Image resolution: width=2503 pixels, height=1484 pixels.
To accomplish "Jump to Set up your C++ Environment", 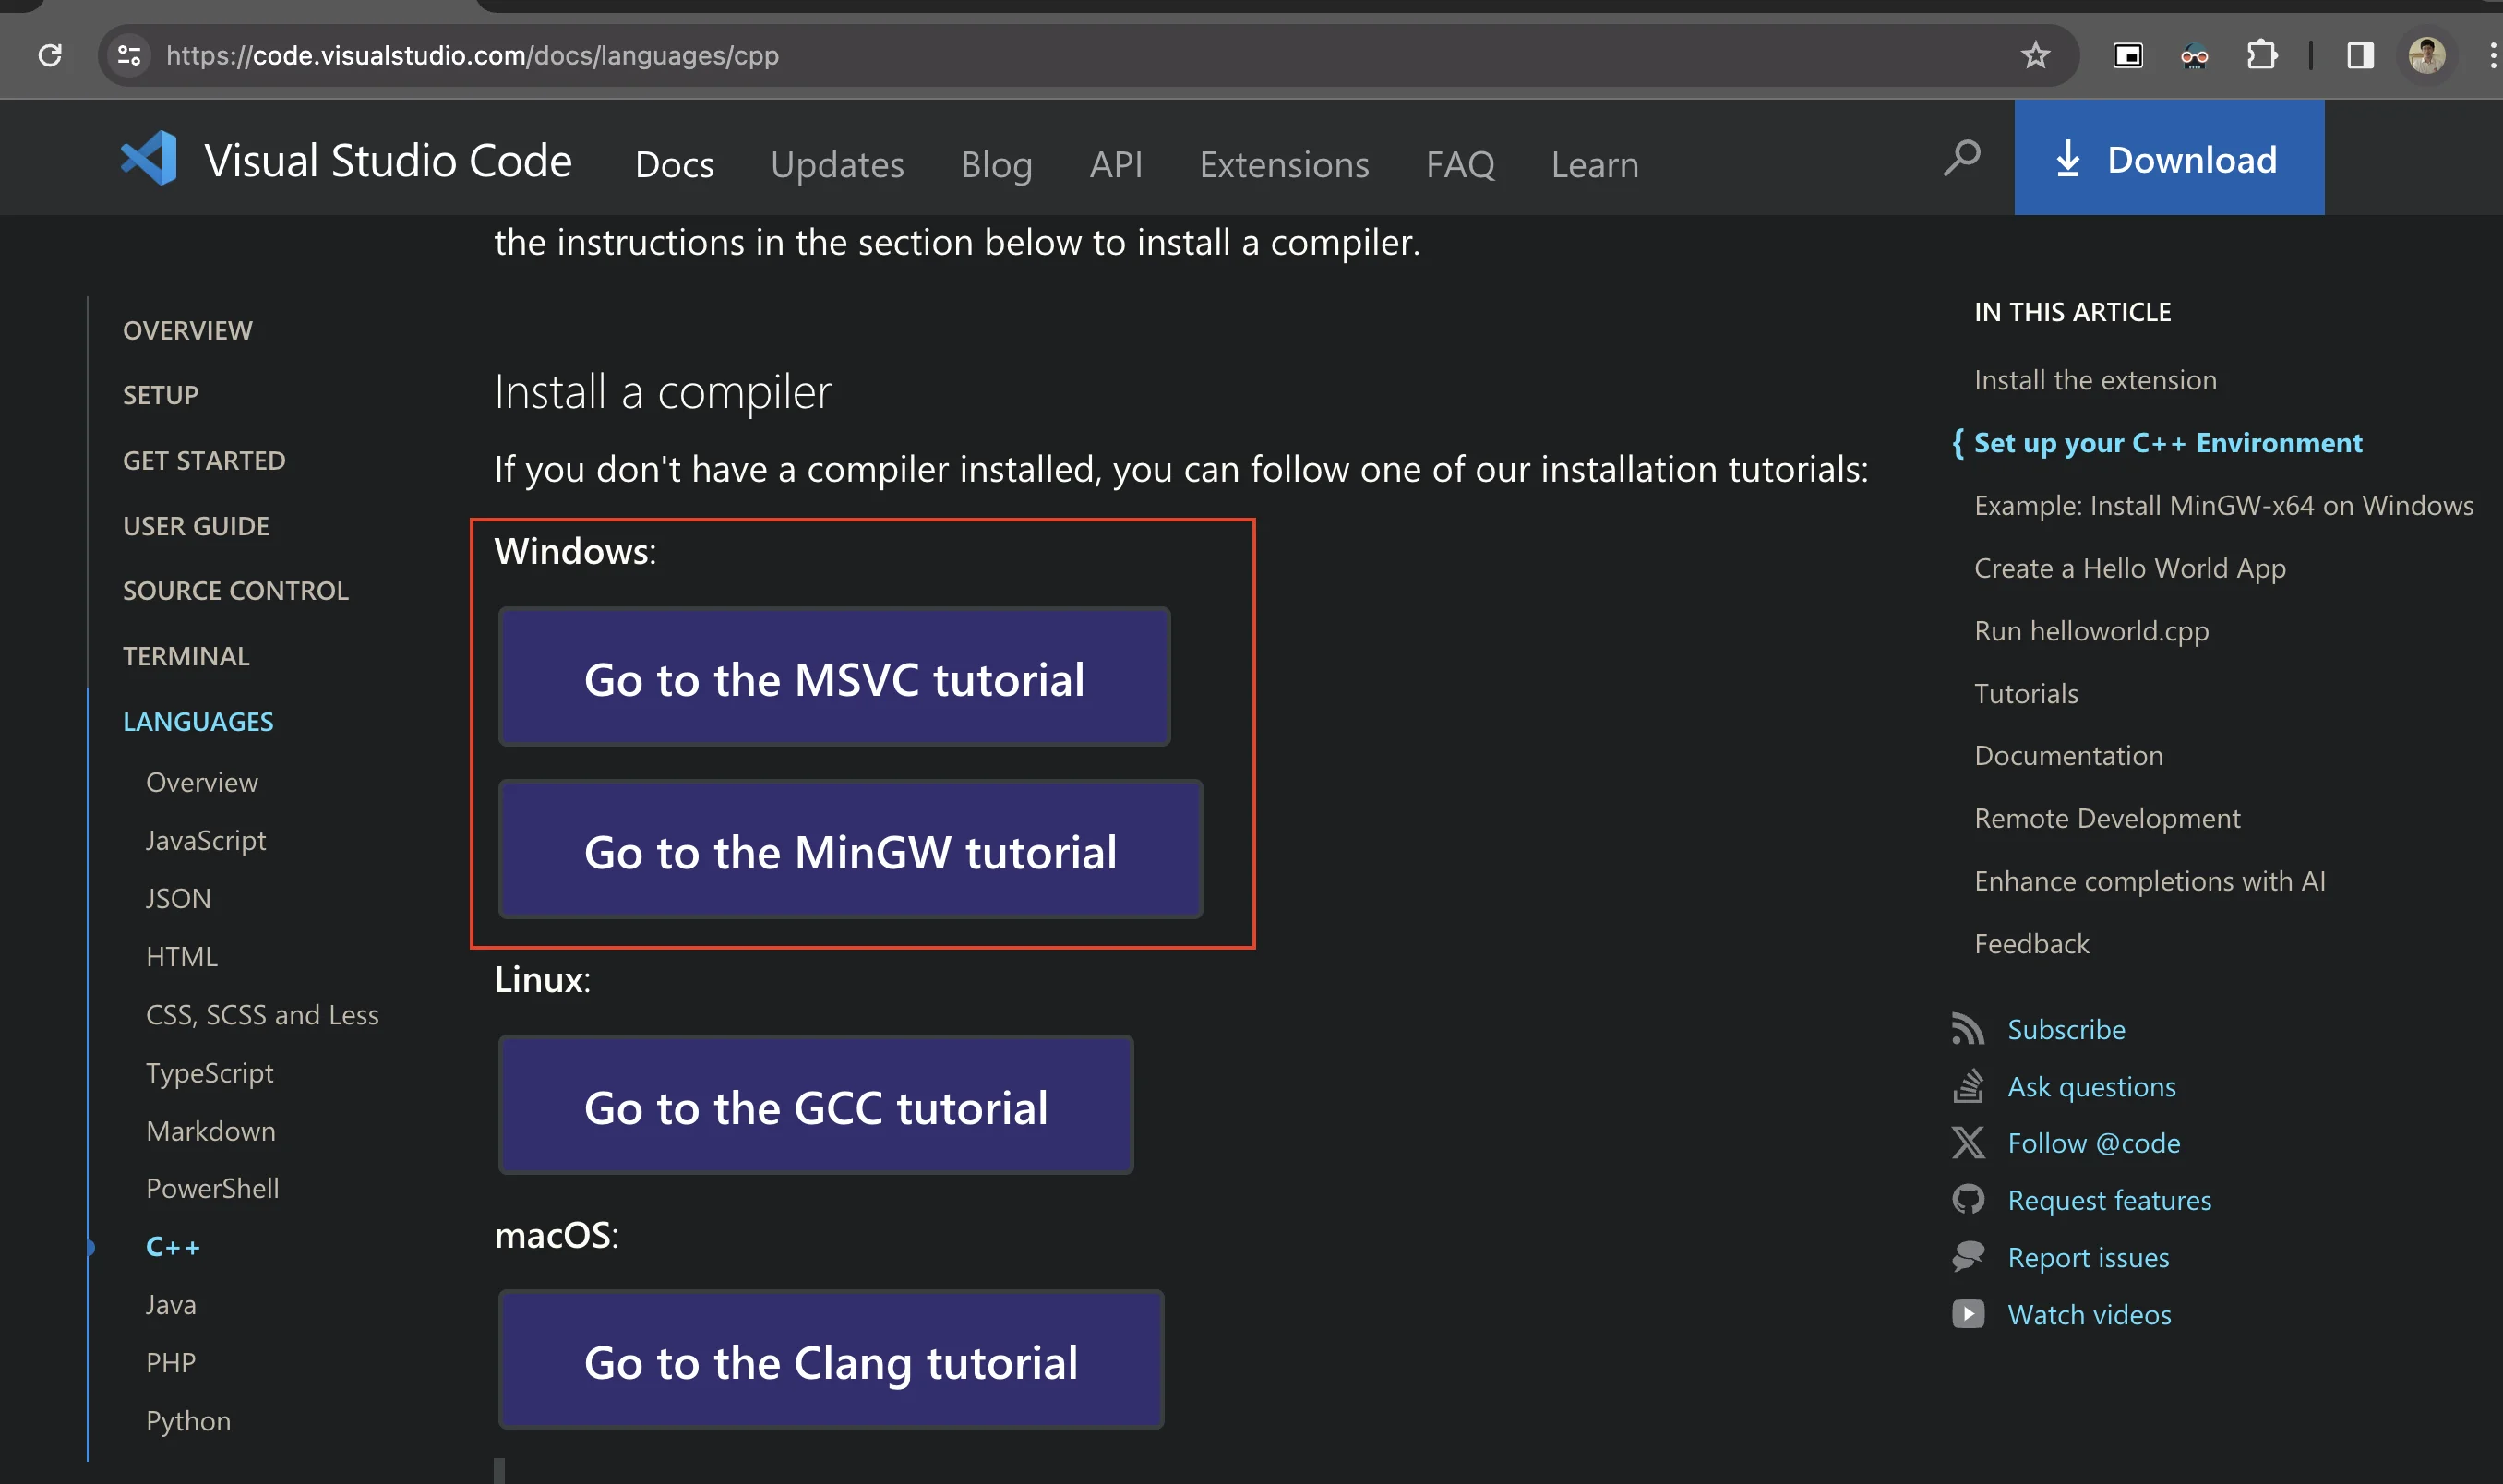I will pos(2168,443).
